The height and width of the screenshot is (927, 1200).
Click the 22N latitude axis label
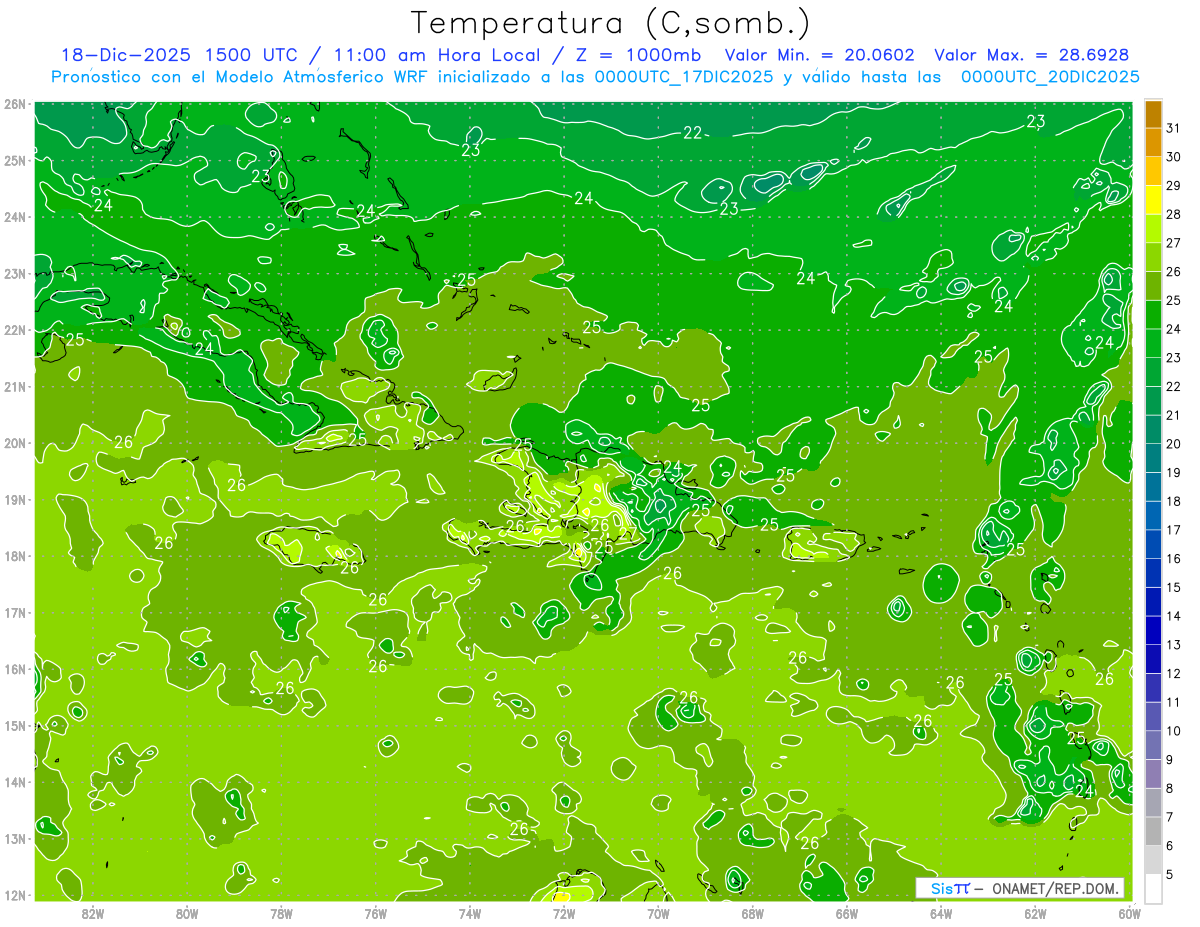click(x=15, y=330)
